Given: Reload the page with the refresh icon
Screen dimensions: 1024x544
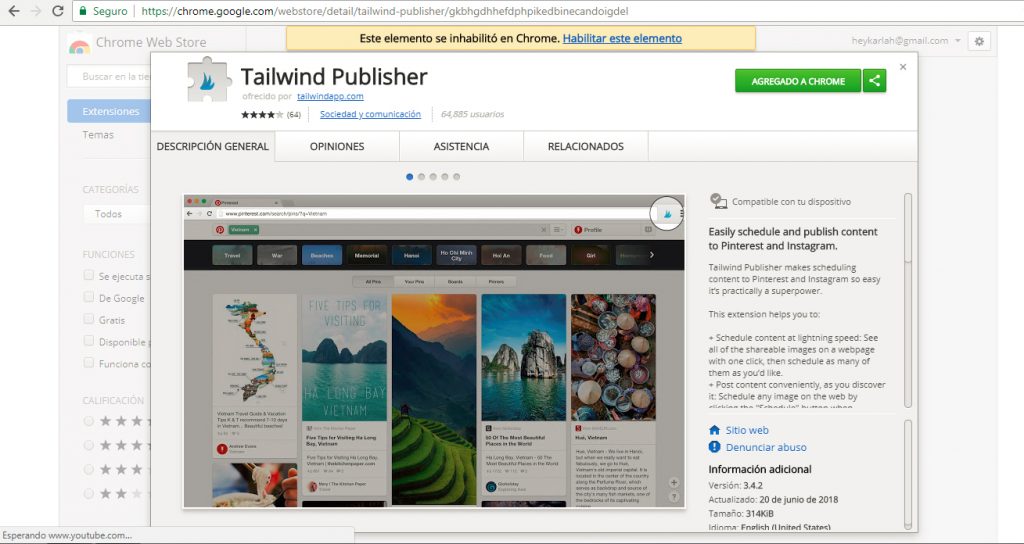Looking at the screenshot, I should click(57, 11).
